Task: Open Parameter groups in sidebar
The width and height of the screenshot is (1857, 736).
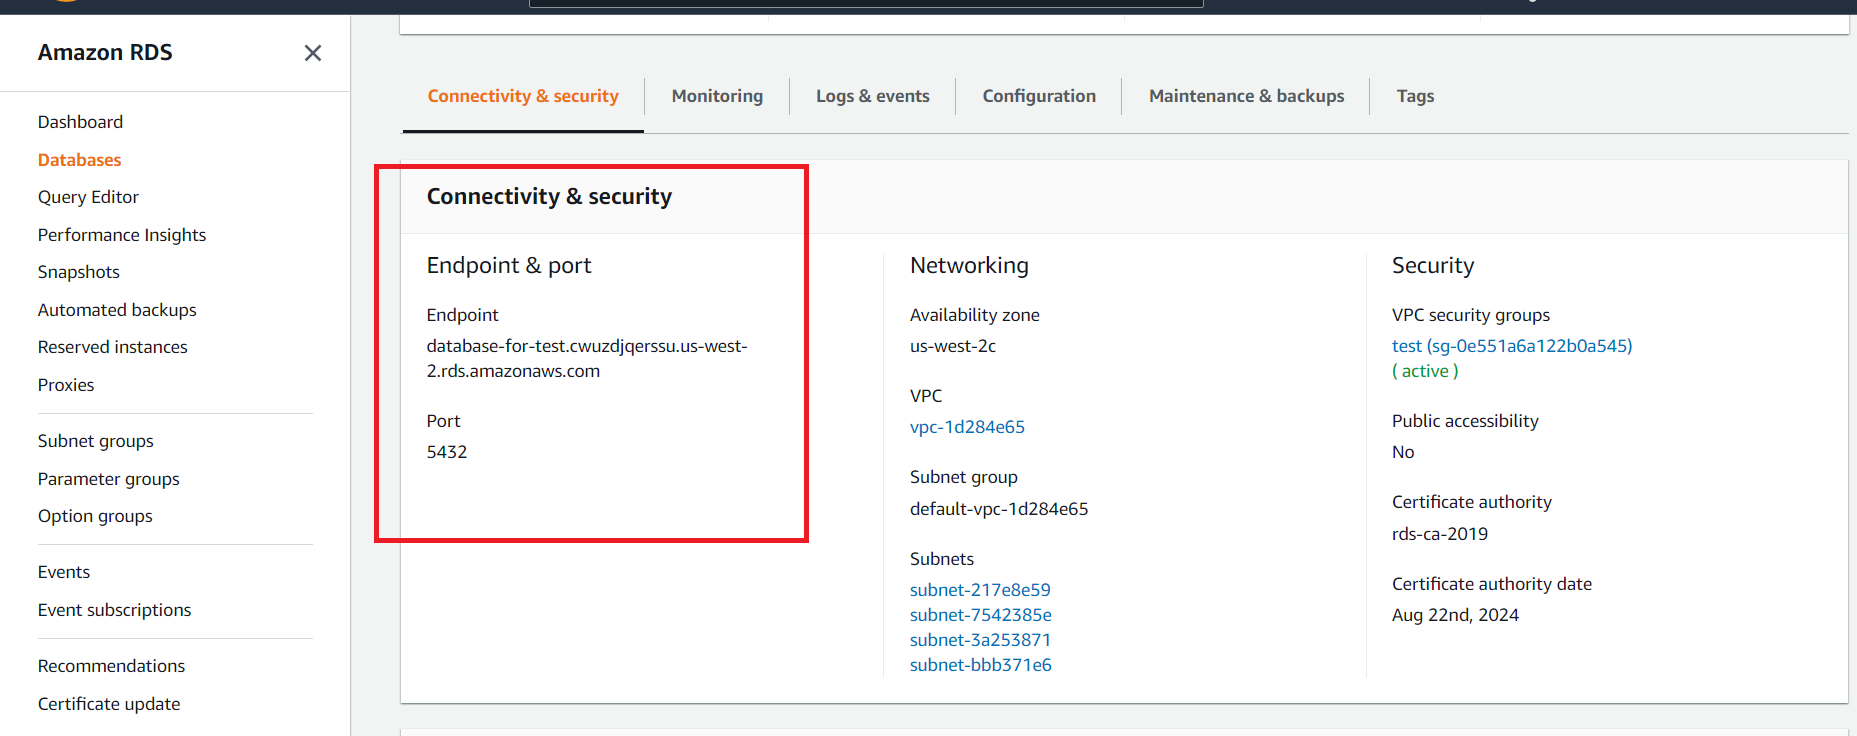Action: pos(108,479)
